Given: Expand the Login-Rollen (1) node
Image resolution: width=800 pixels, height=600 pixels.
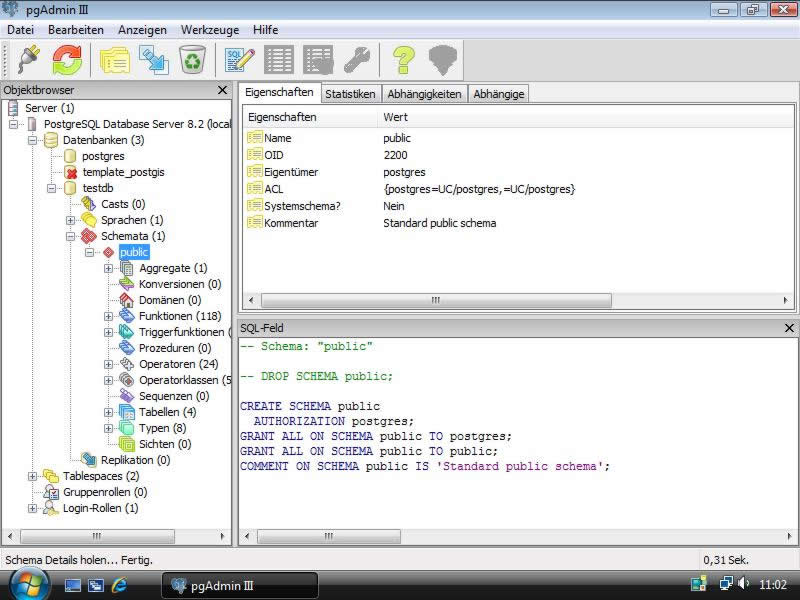Looking at the screenshot, I should click(x=32, y=508).
